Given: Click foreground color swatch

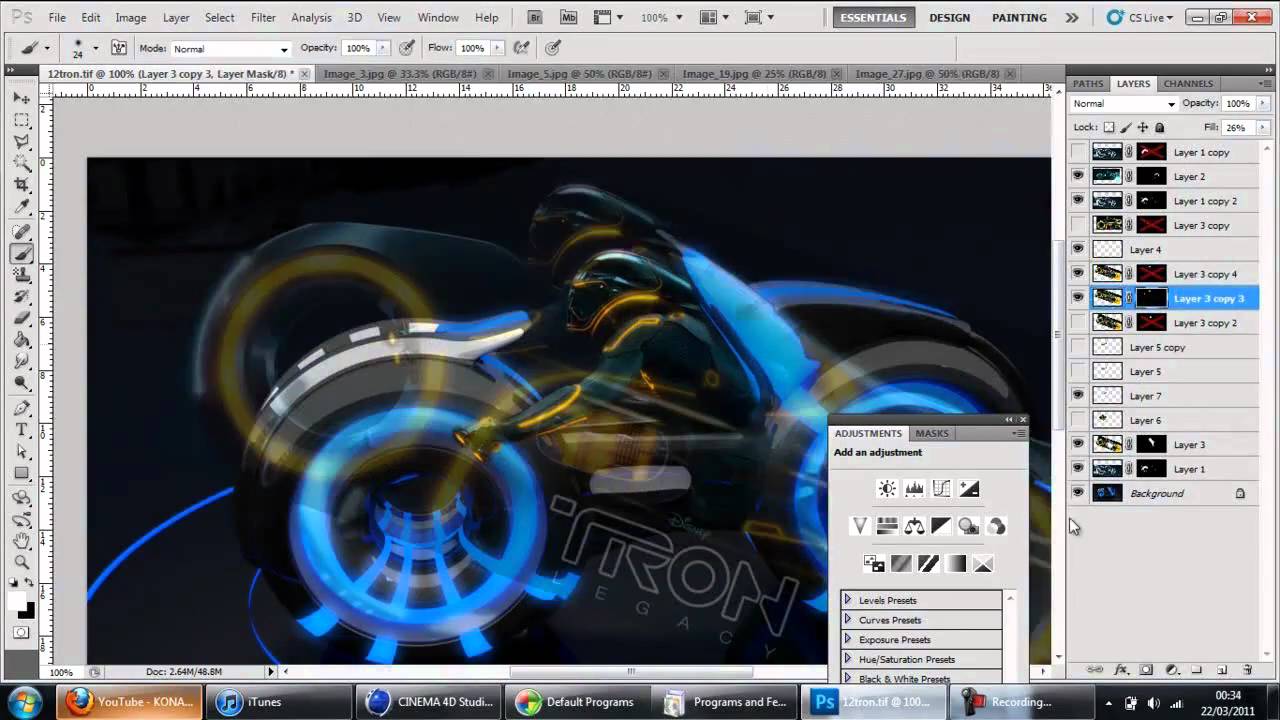Looking at the screenshot, I should coord(17,601).
